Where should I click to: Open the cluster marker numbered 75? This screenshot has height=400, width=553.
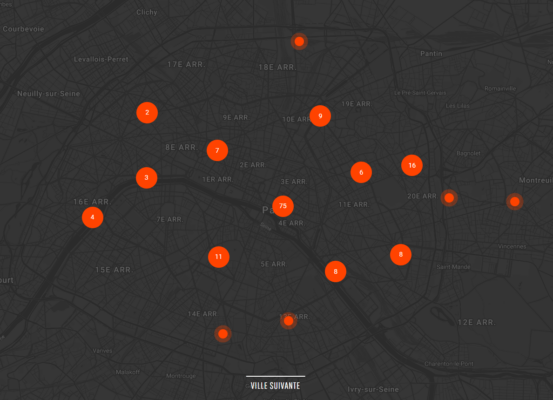(283, 206)
